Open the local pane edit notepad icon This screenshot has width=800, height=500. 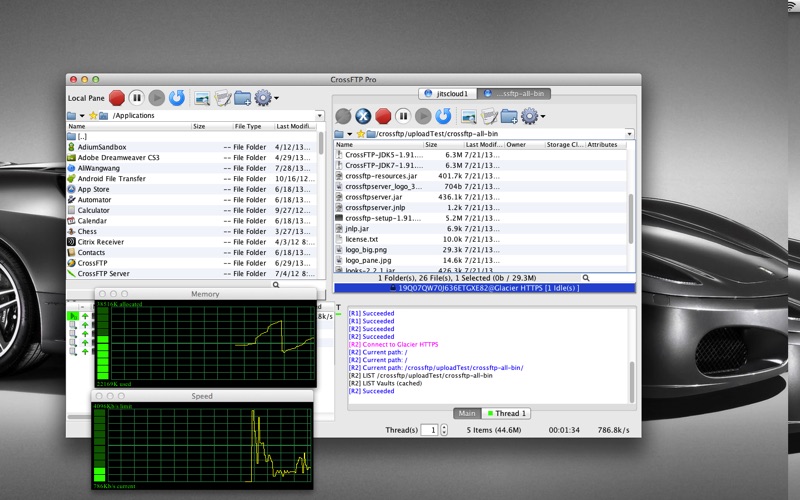coord(223,98)
